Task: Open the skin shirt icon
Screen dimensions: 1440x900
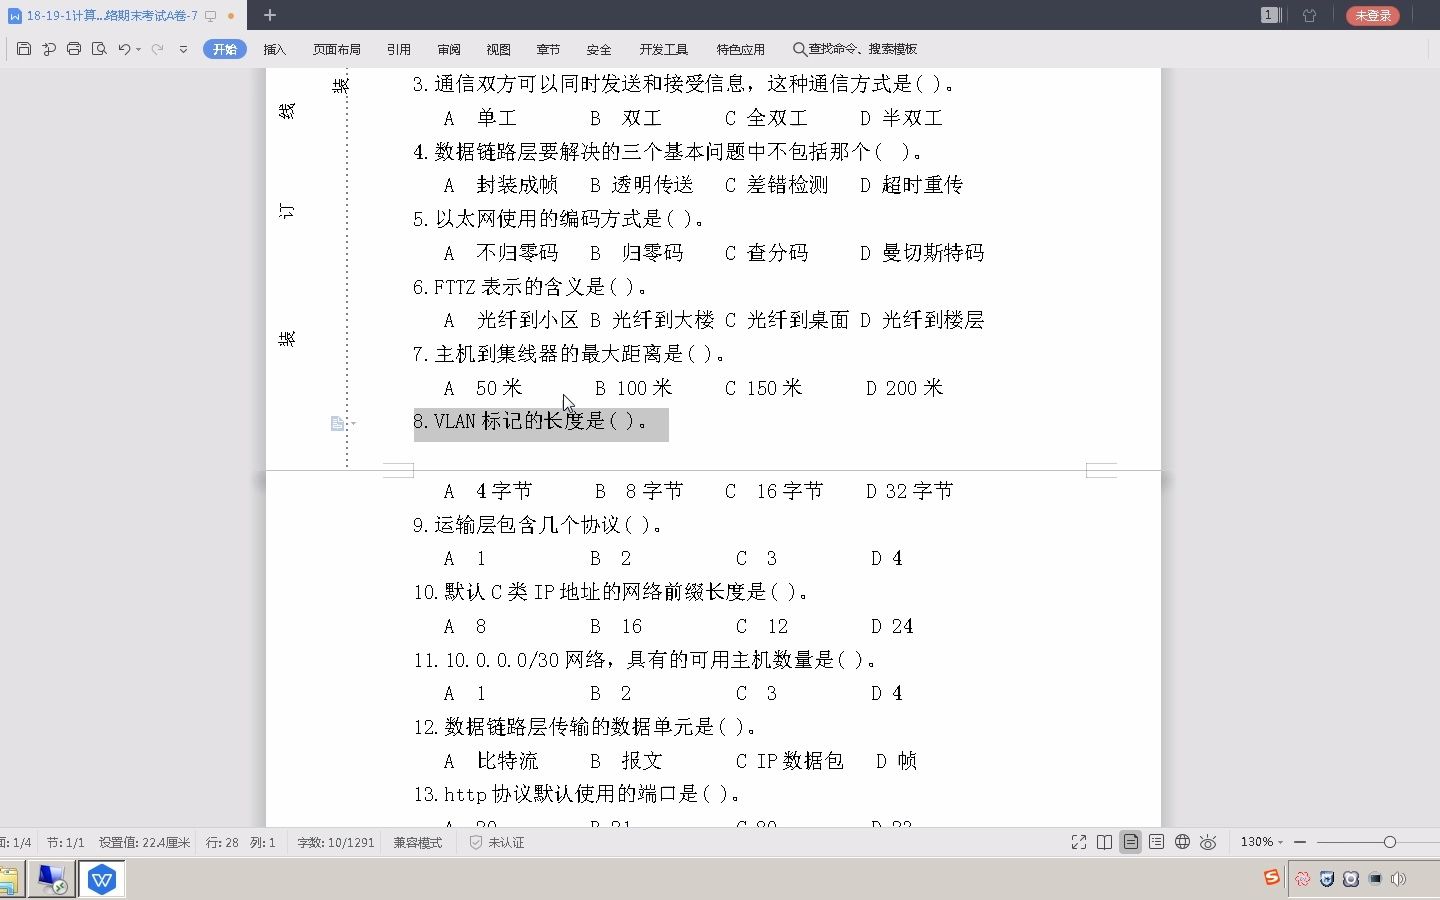Action: pos(1310,15)
